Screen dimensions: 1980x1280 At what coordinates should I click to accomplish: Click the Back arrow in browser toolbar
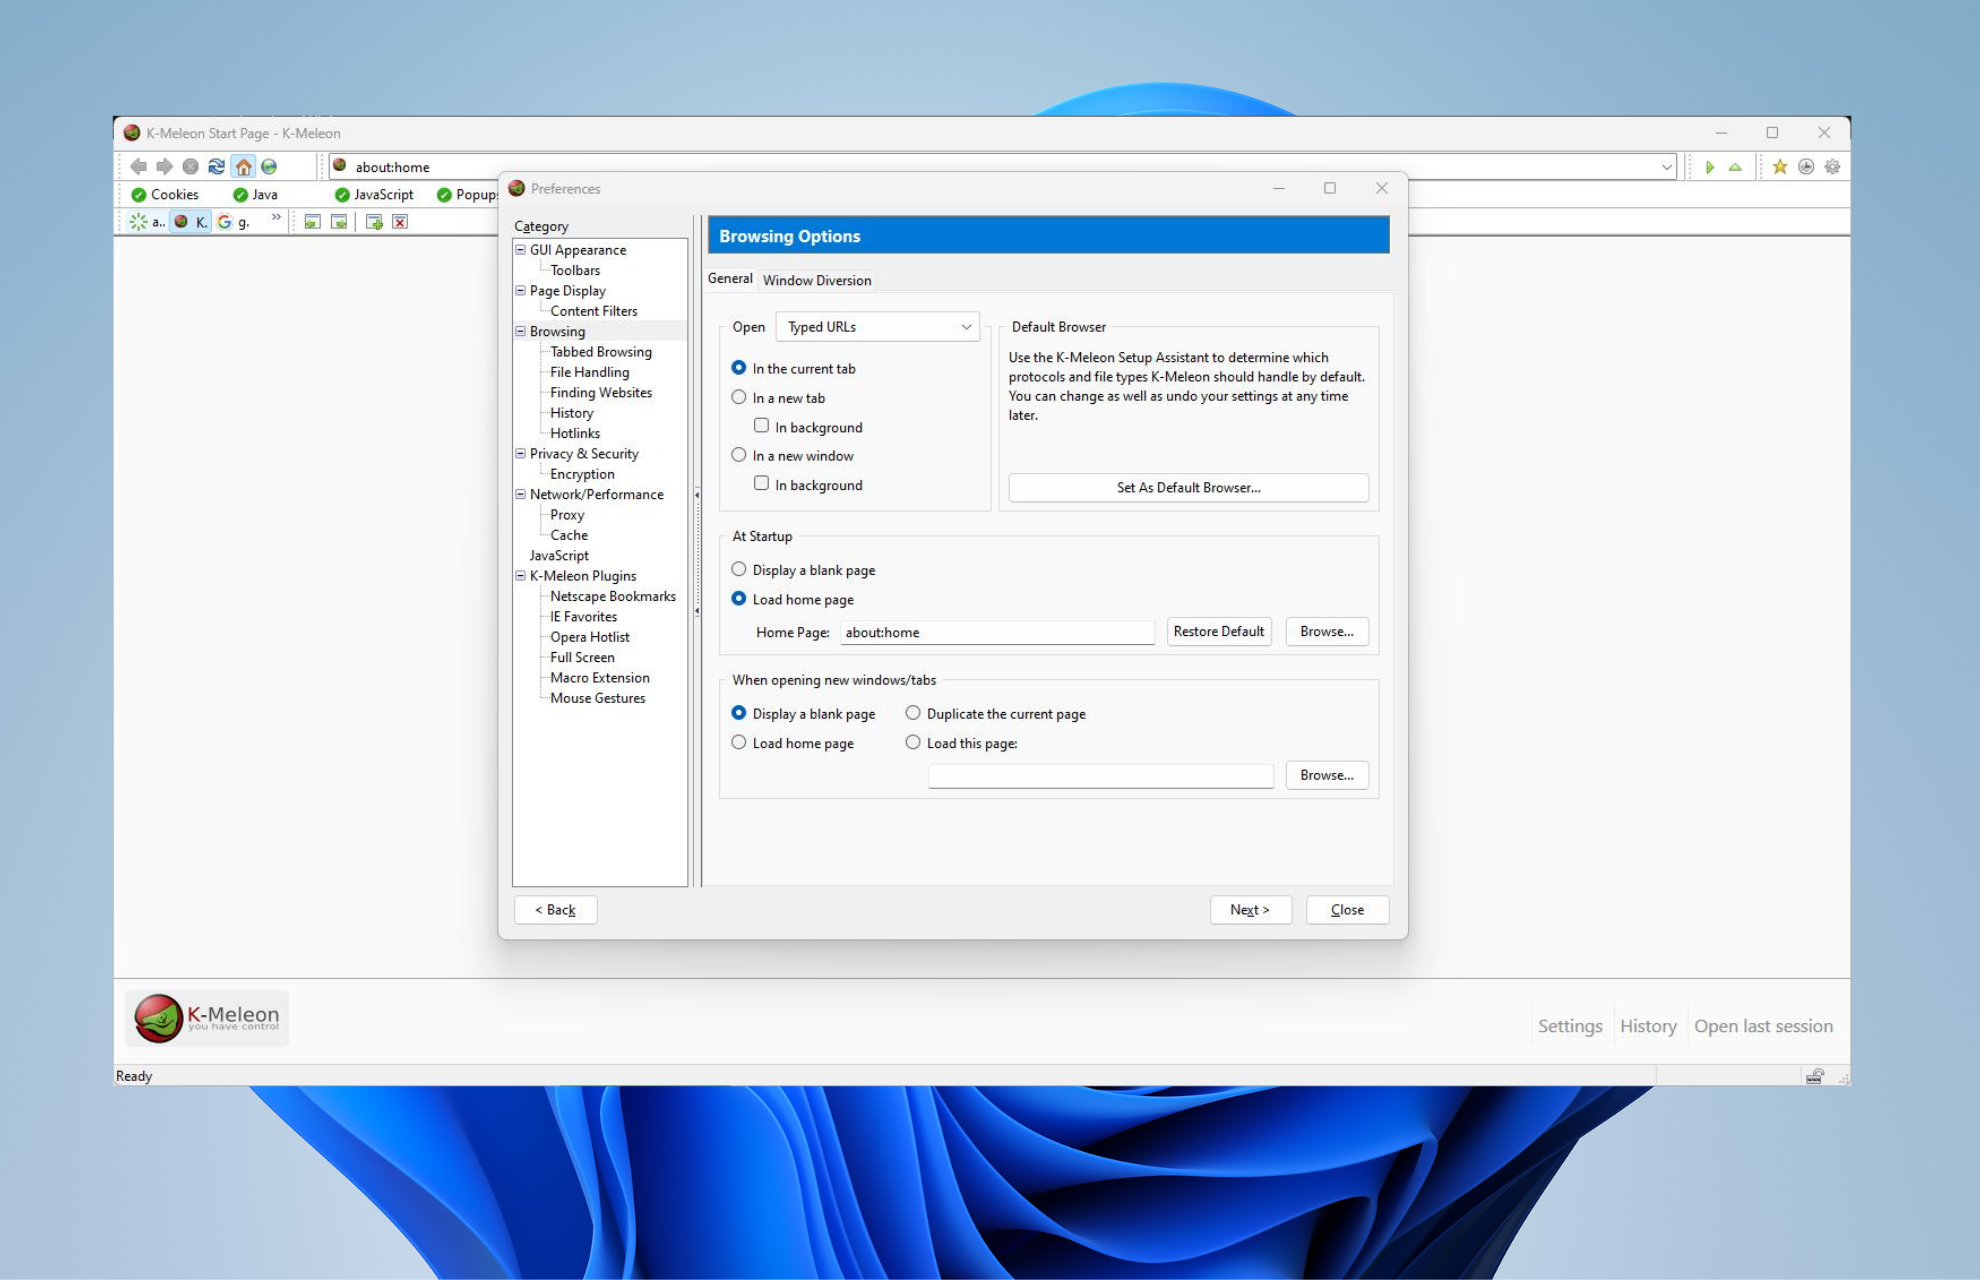click(x=138, y=167)
